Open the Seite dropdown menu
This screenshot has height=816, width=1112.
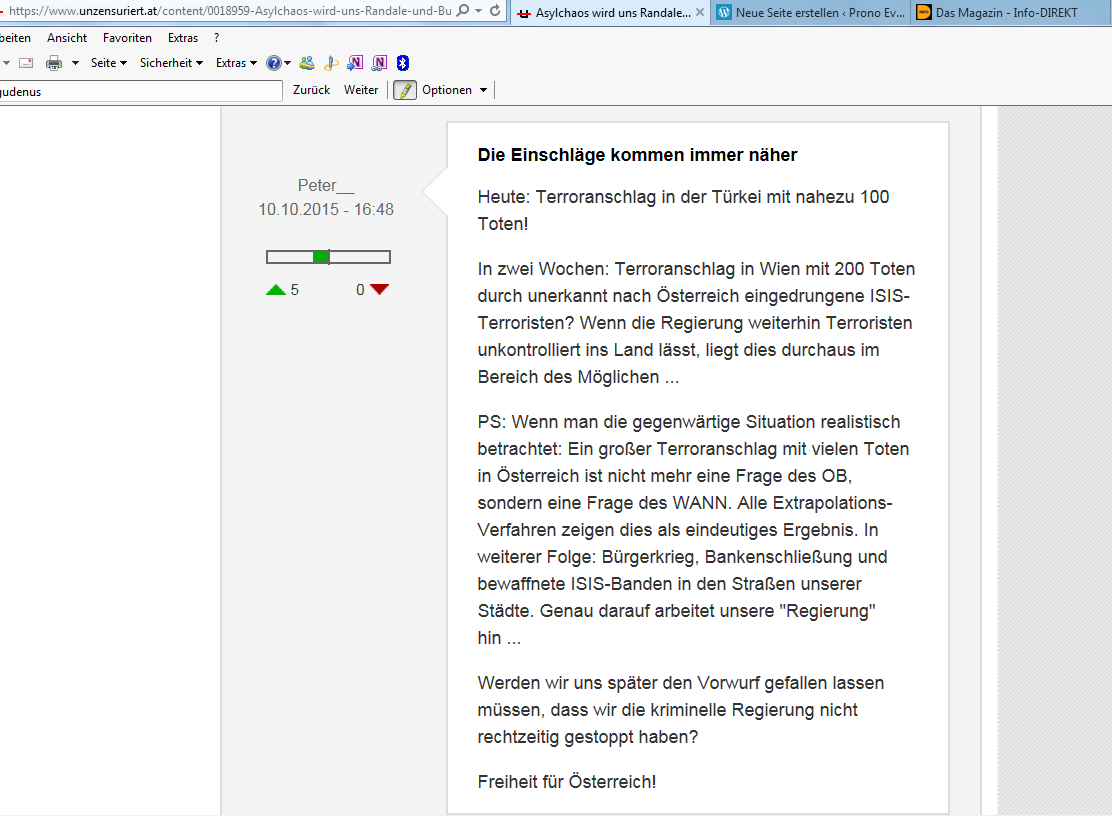click(108, 63)
